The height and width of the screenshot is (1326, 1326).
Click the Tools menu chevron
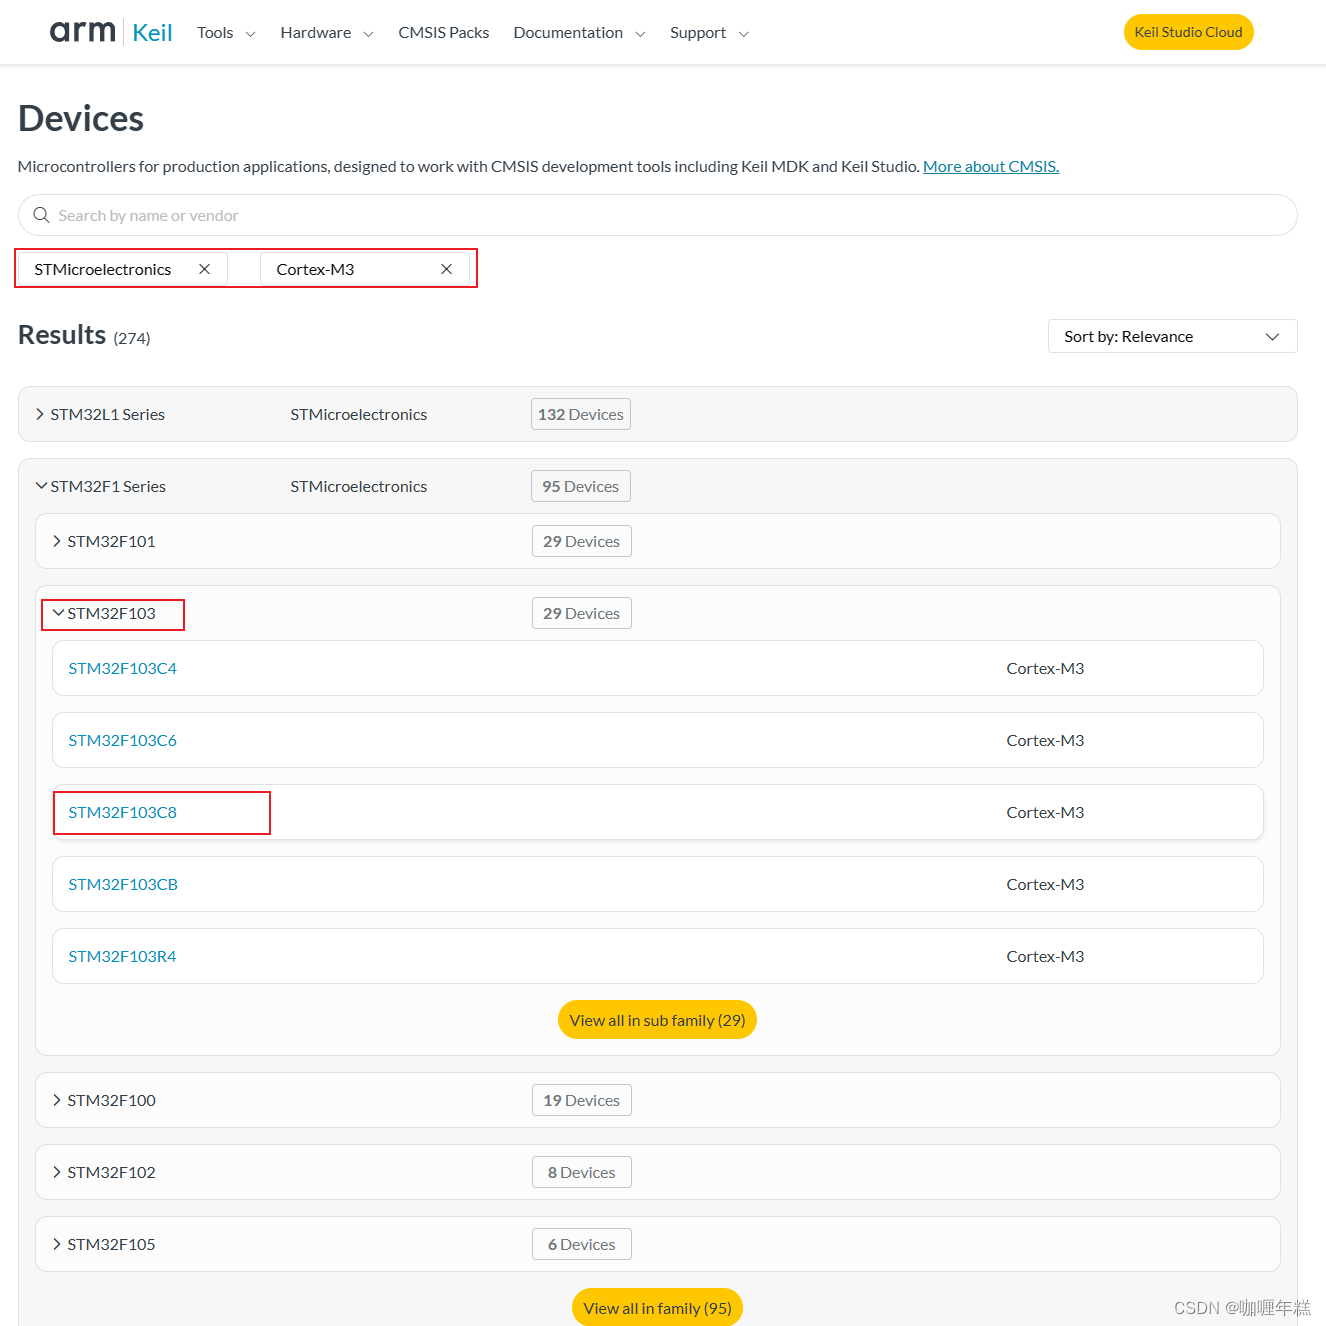[250, 34]
